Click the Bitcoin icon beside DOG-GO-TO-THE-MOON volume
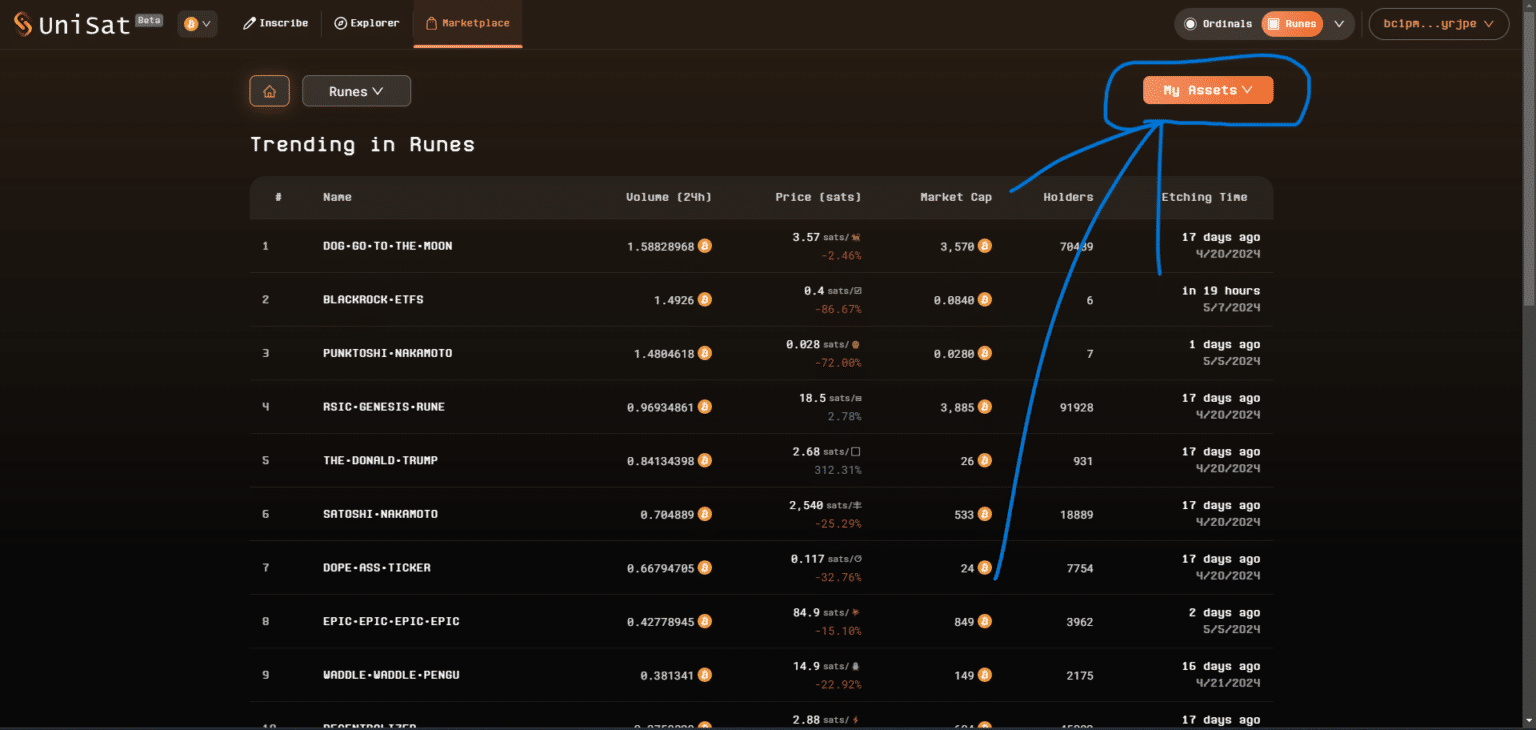The height and width of the screenshot is (730, 1536). (x=705, y=245)
